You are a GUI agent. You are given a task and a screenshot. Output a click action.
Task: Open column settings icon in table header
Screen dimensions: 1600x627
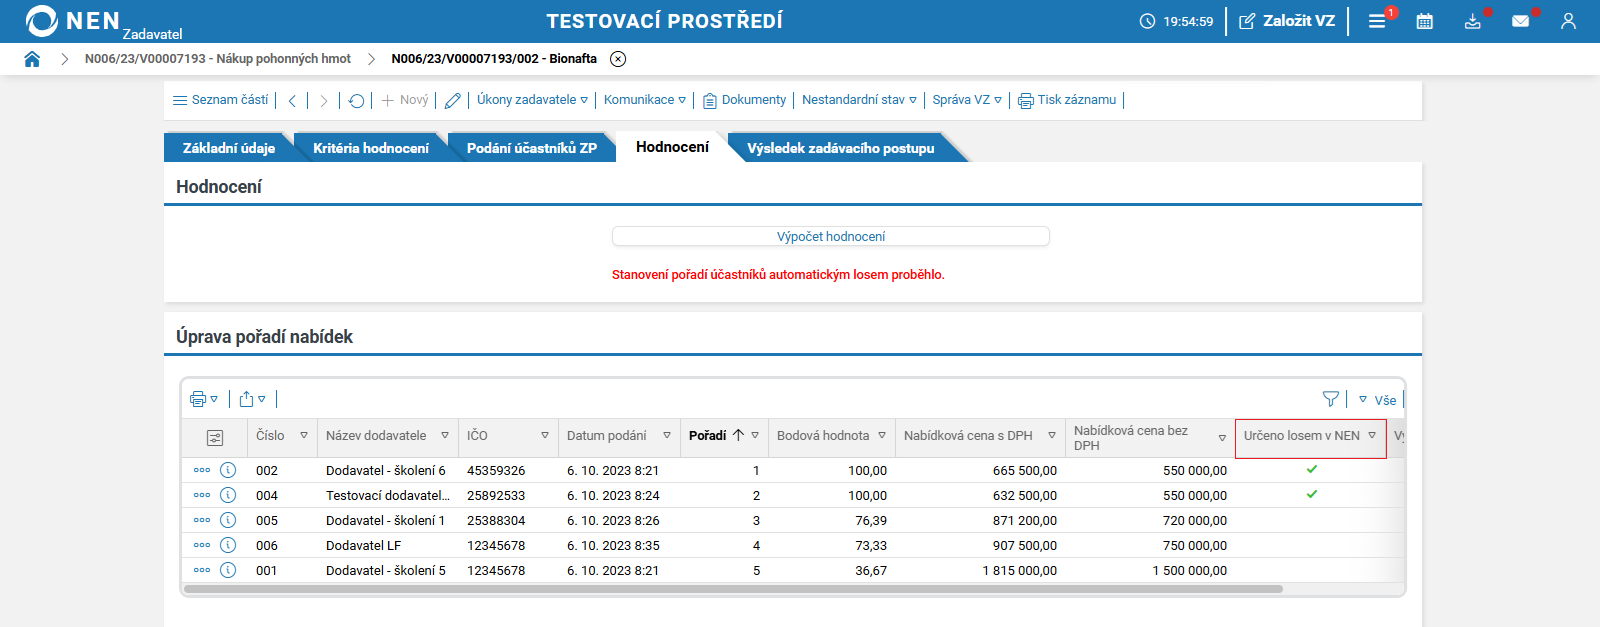click(215, 438)
